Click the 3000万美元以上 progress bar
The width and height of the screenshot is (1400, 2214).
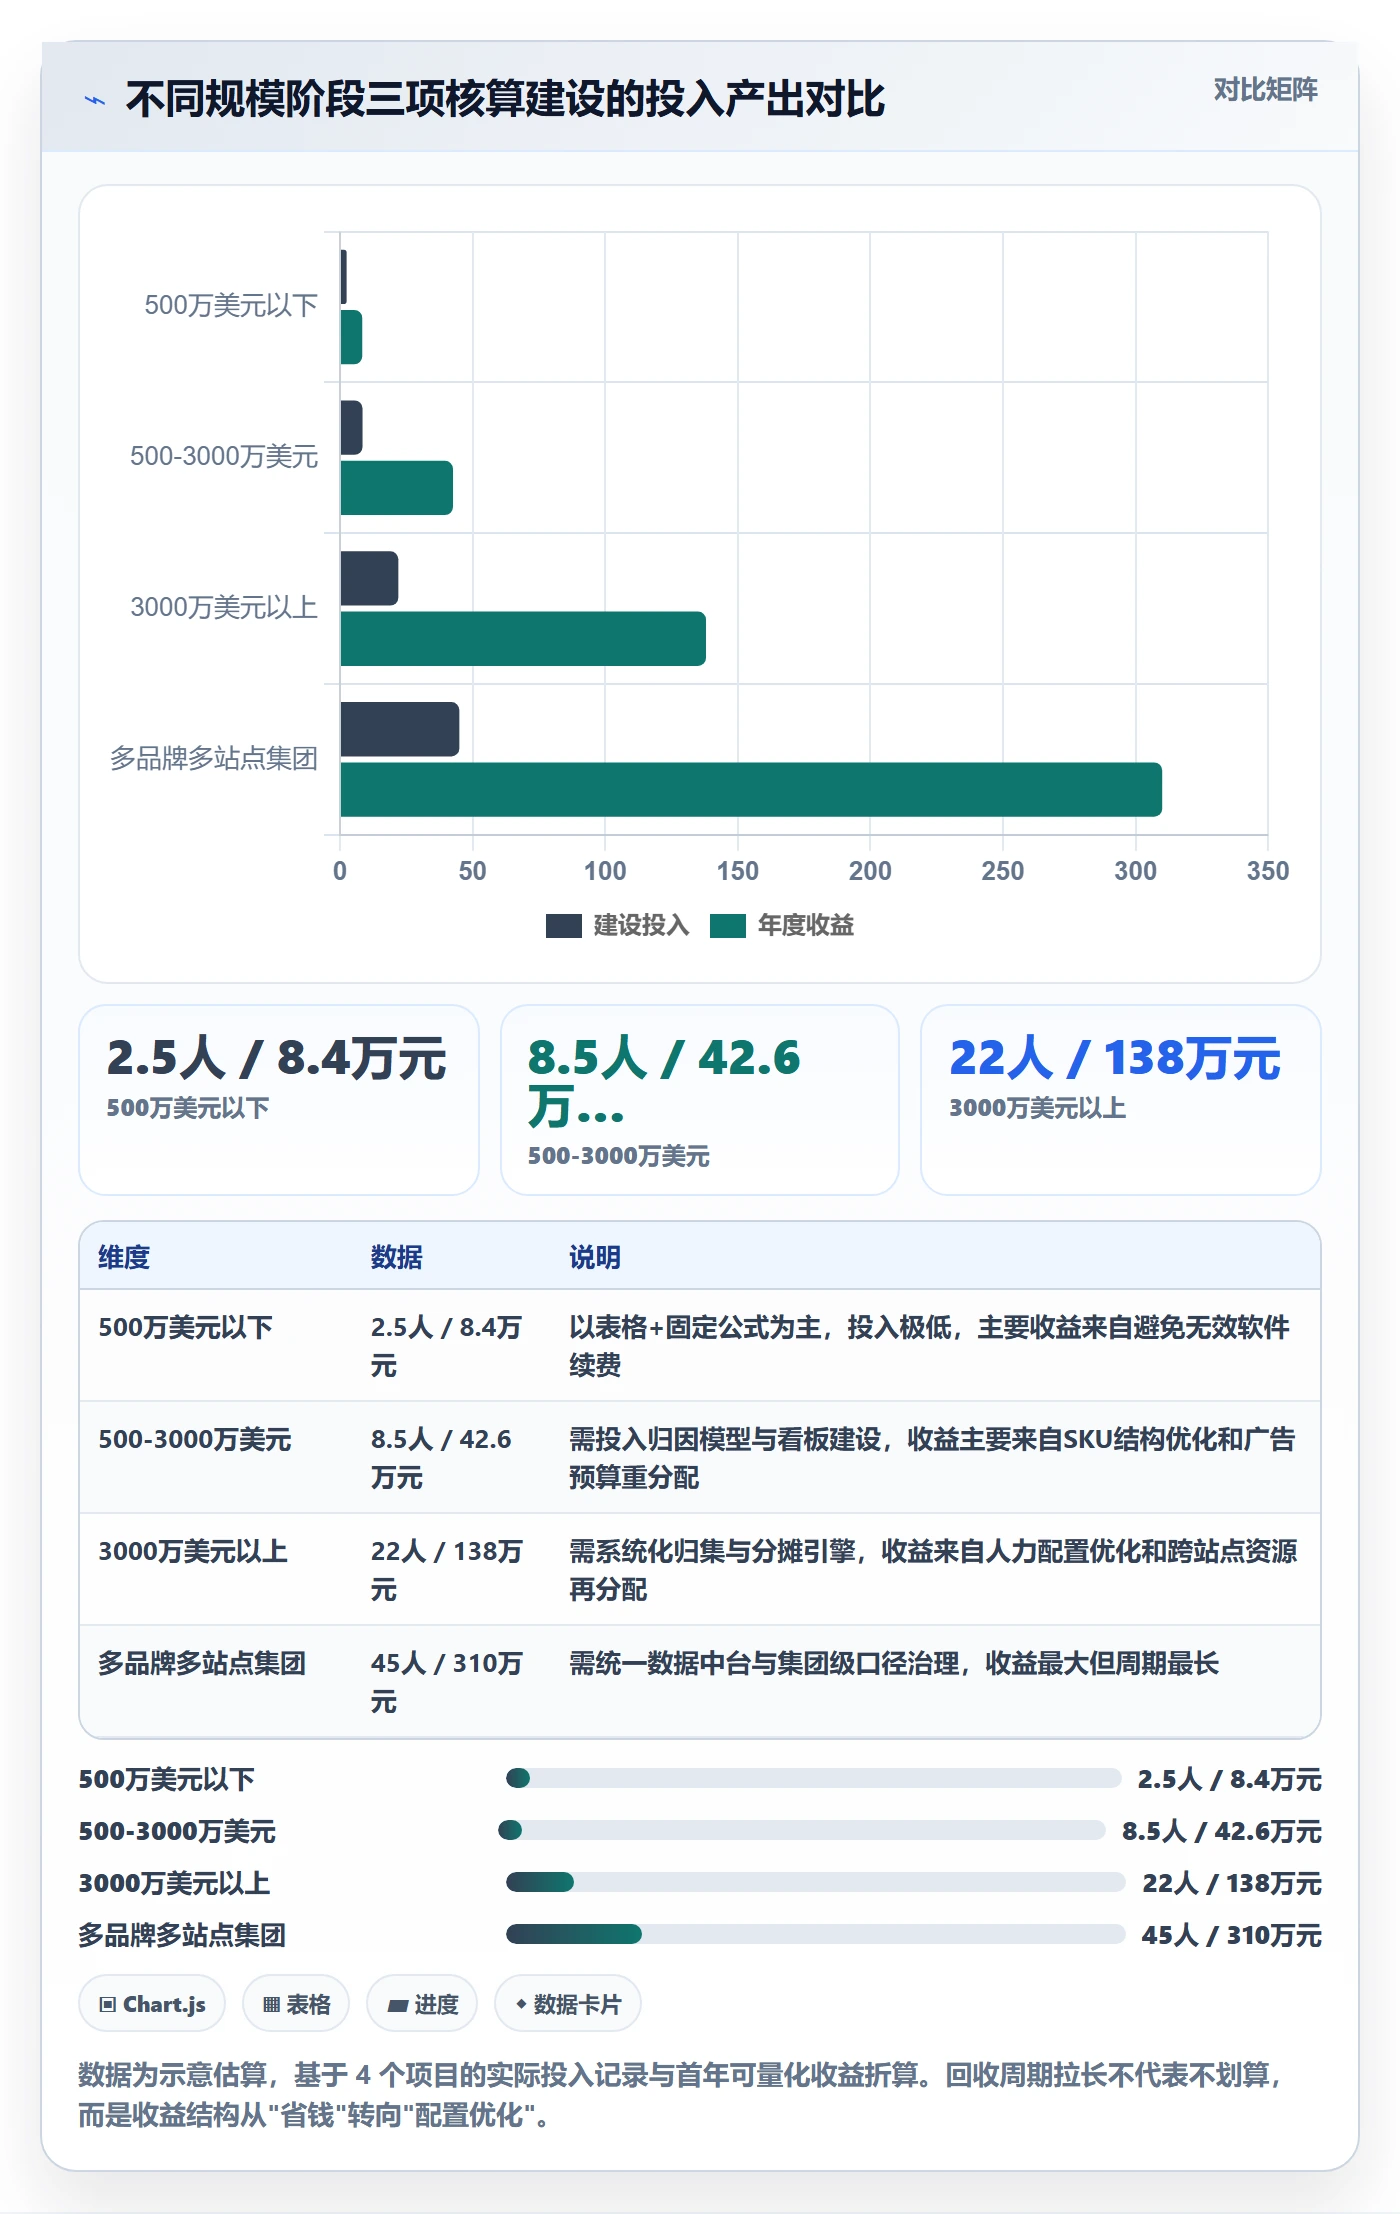point(816,1882)
